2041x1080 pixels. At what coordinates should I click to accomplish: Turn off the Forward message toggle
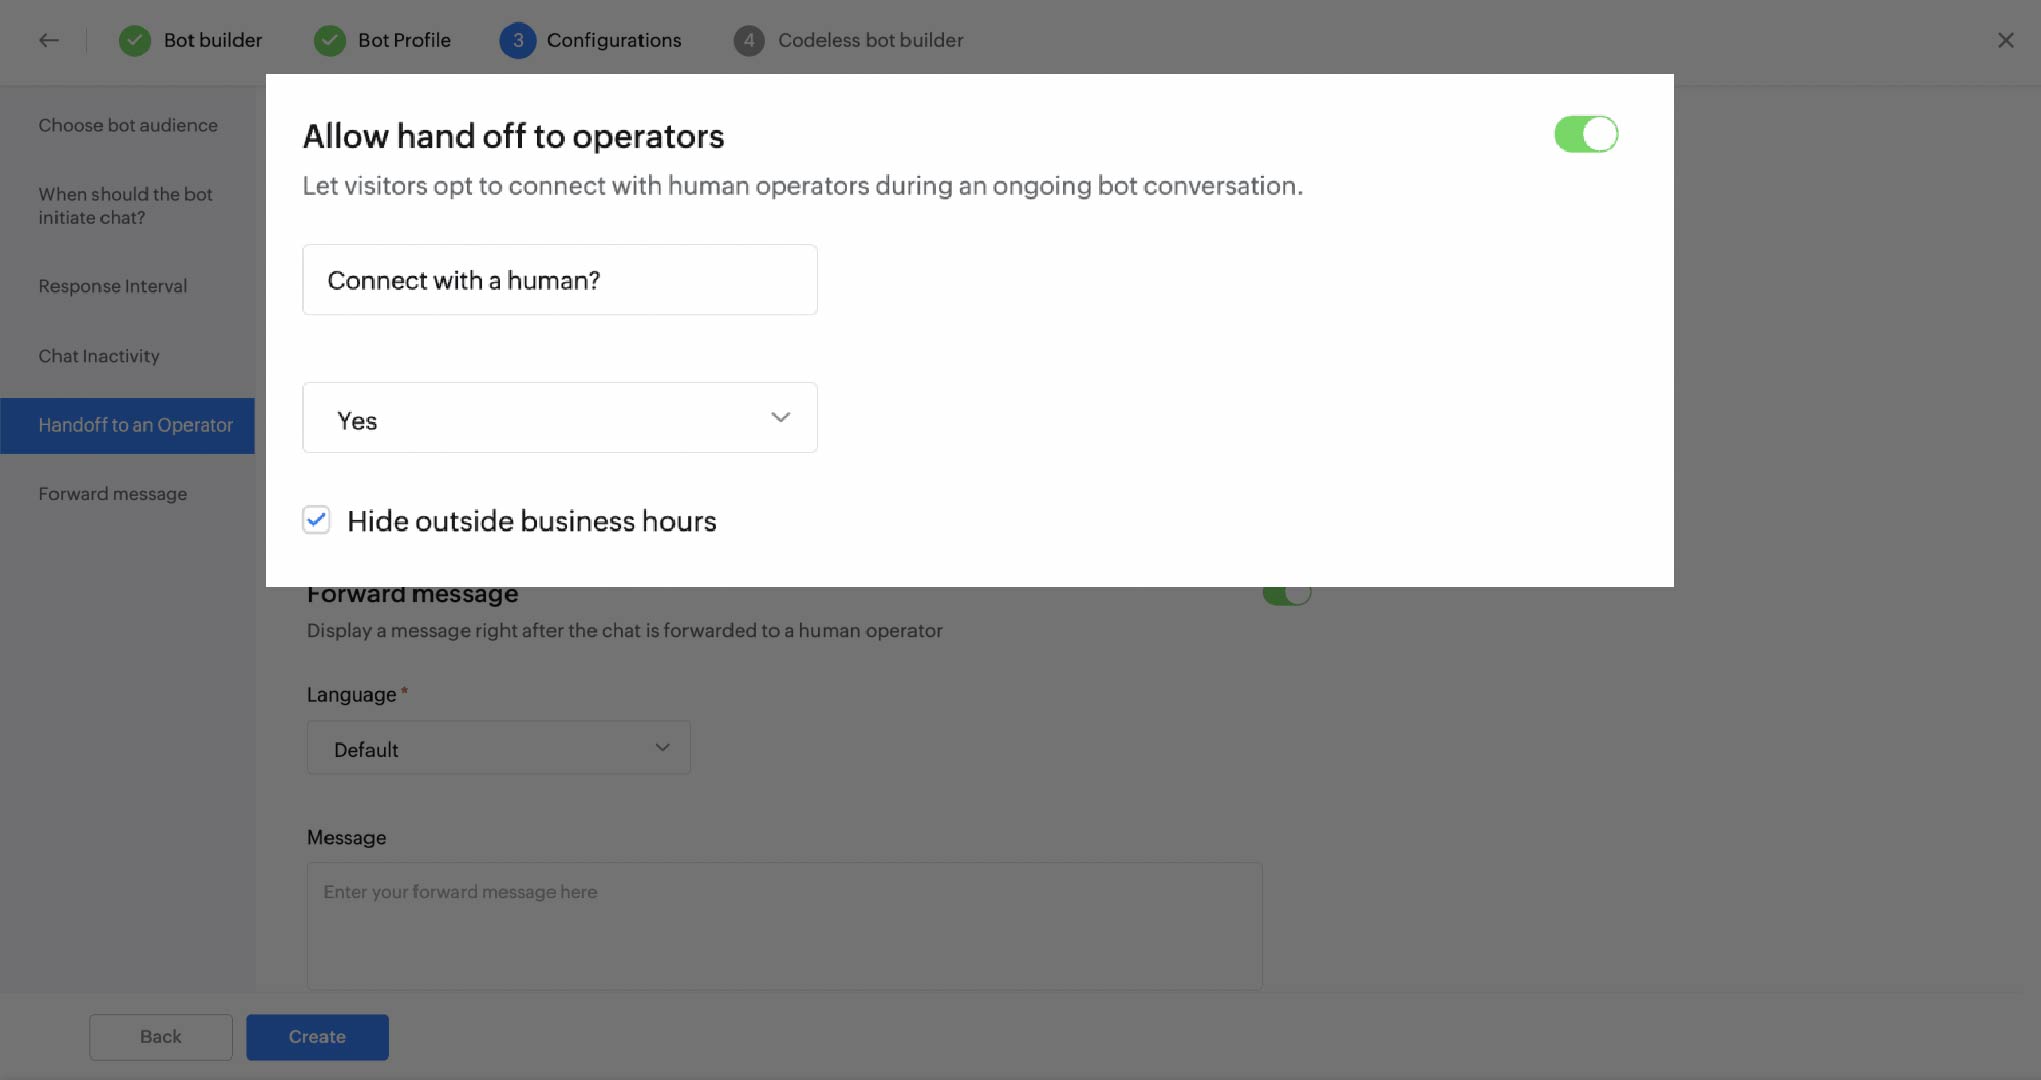click(1287, 592)
